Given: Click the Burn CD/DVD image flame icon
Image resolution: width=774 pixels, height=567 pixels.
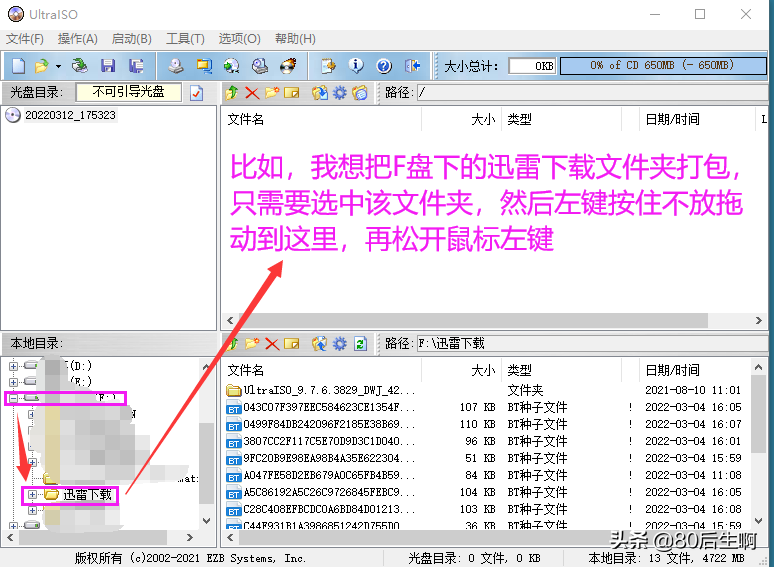Looking at the screenshot, I should [x=288, y=66].
